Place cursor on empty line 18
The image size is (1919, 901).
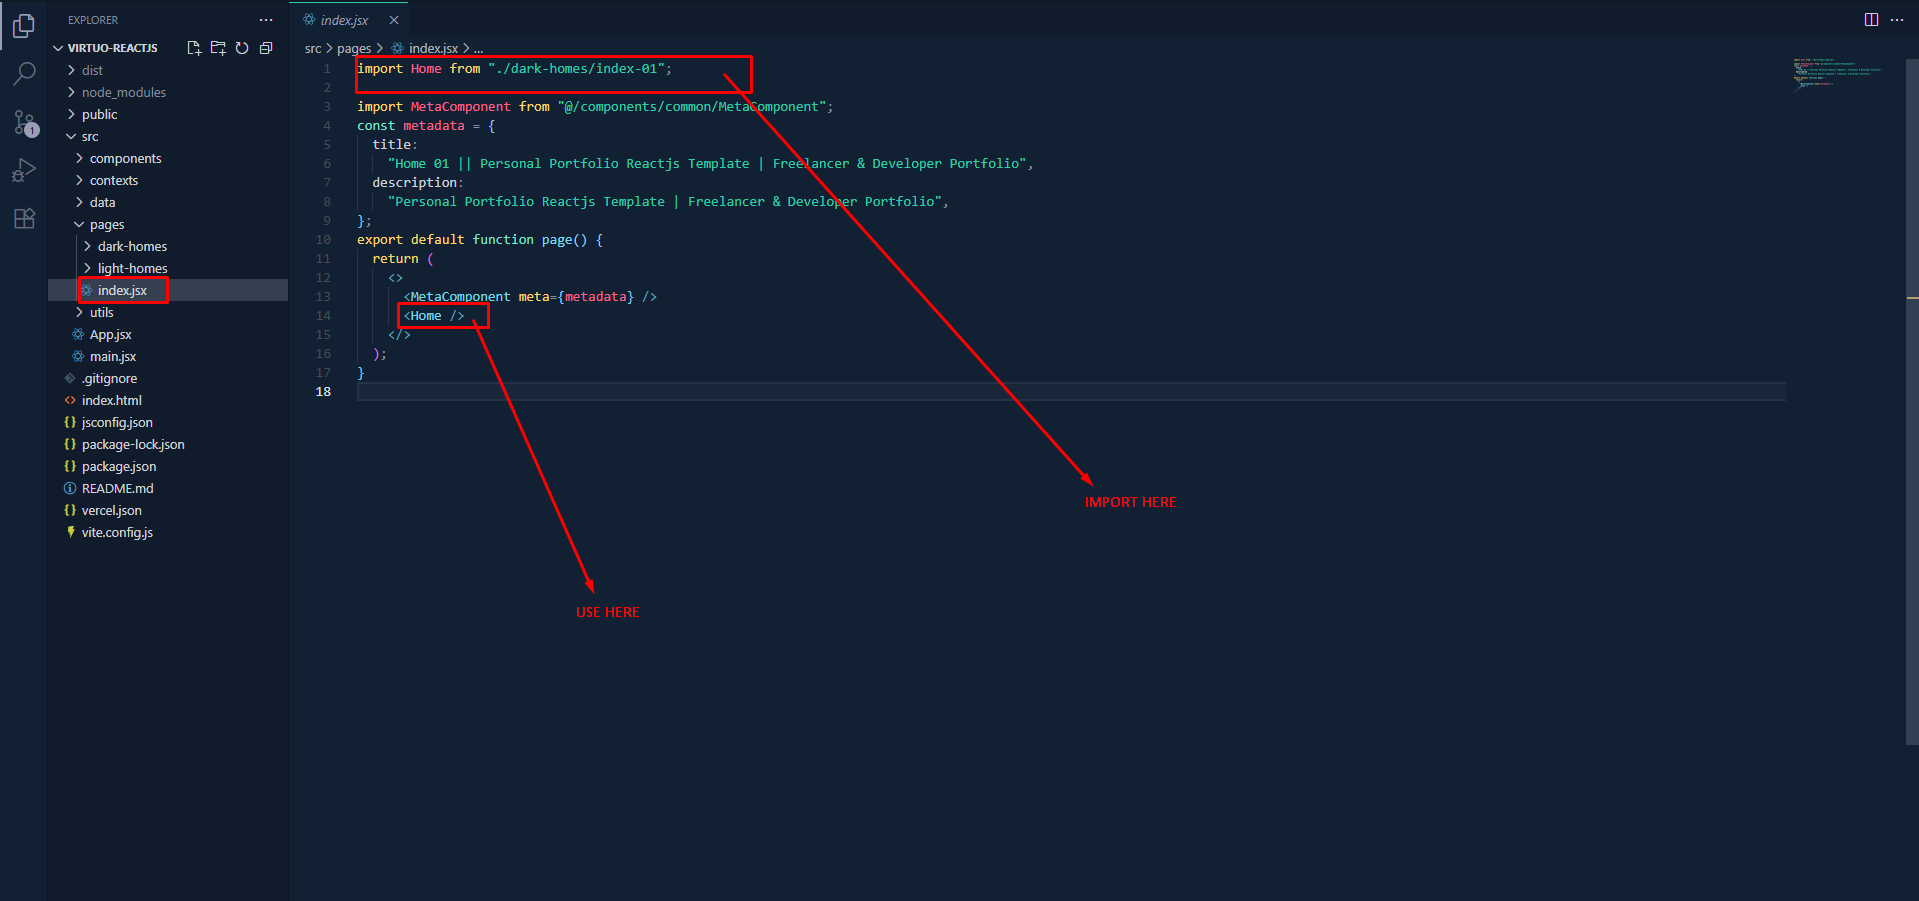(1071, 392)
